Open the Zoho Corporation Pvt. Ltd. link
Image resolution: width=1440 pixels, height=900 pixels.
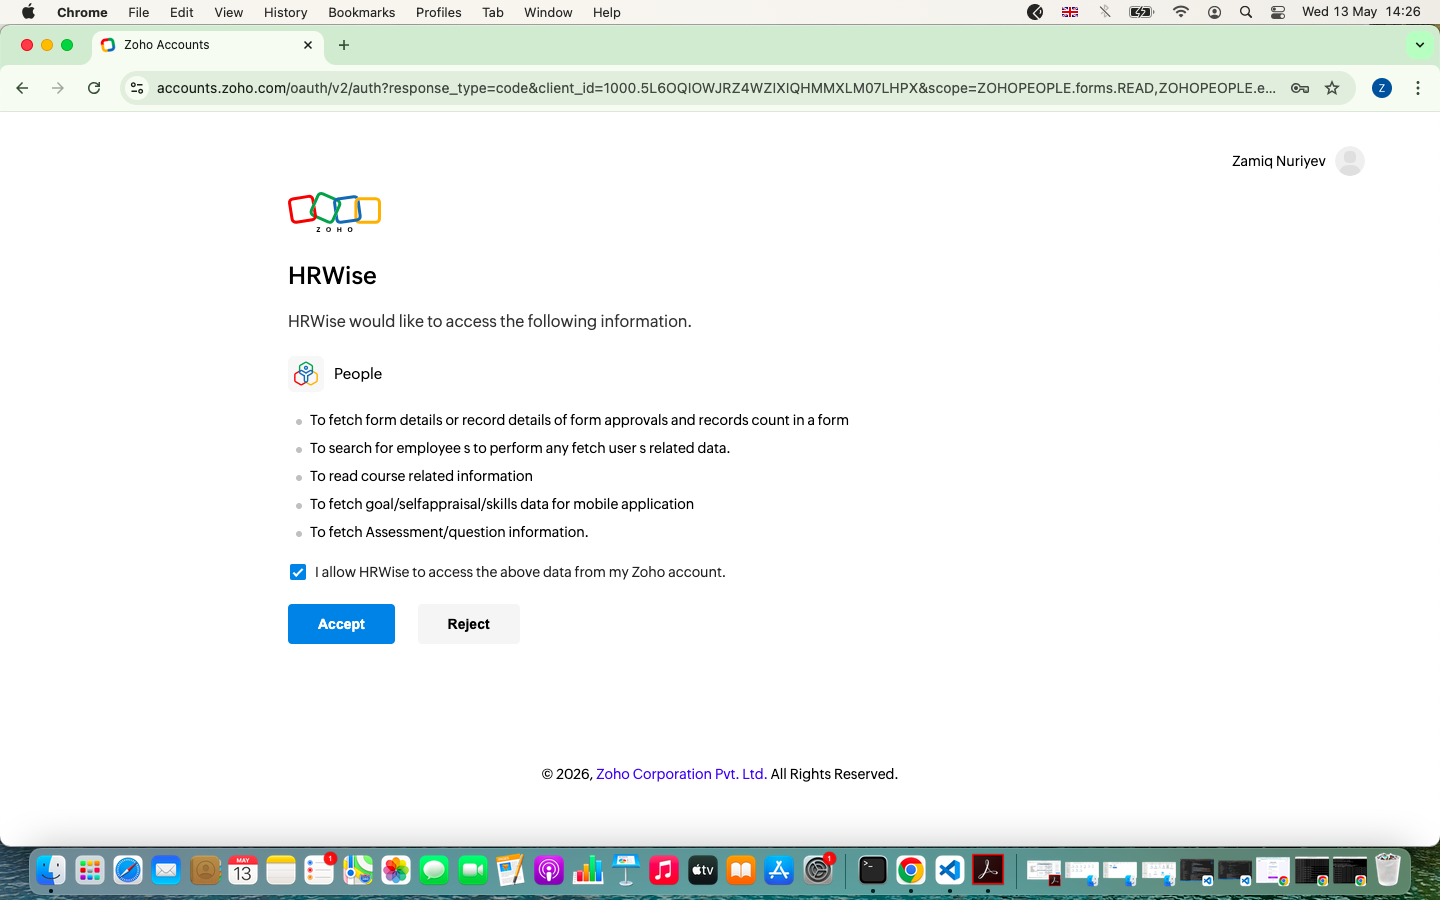coord(681,774)
